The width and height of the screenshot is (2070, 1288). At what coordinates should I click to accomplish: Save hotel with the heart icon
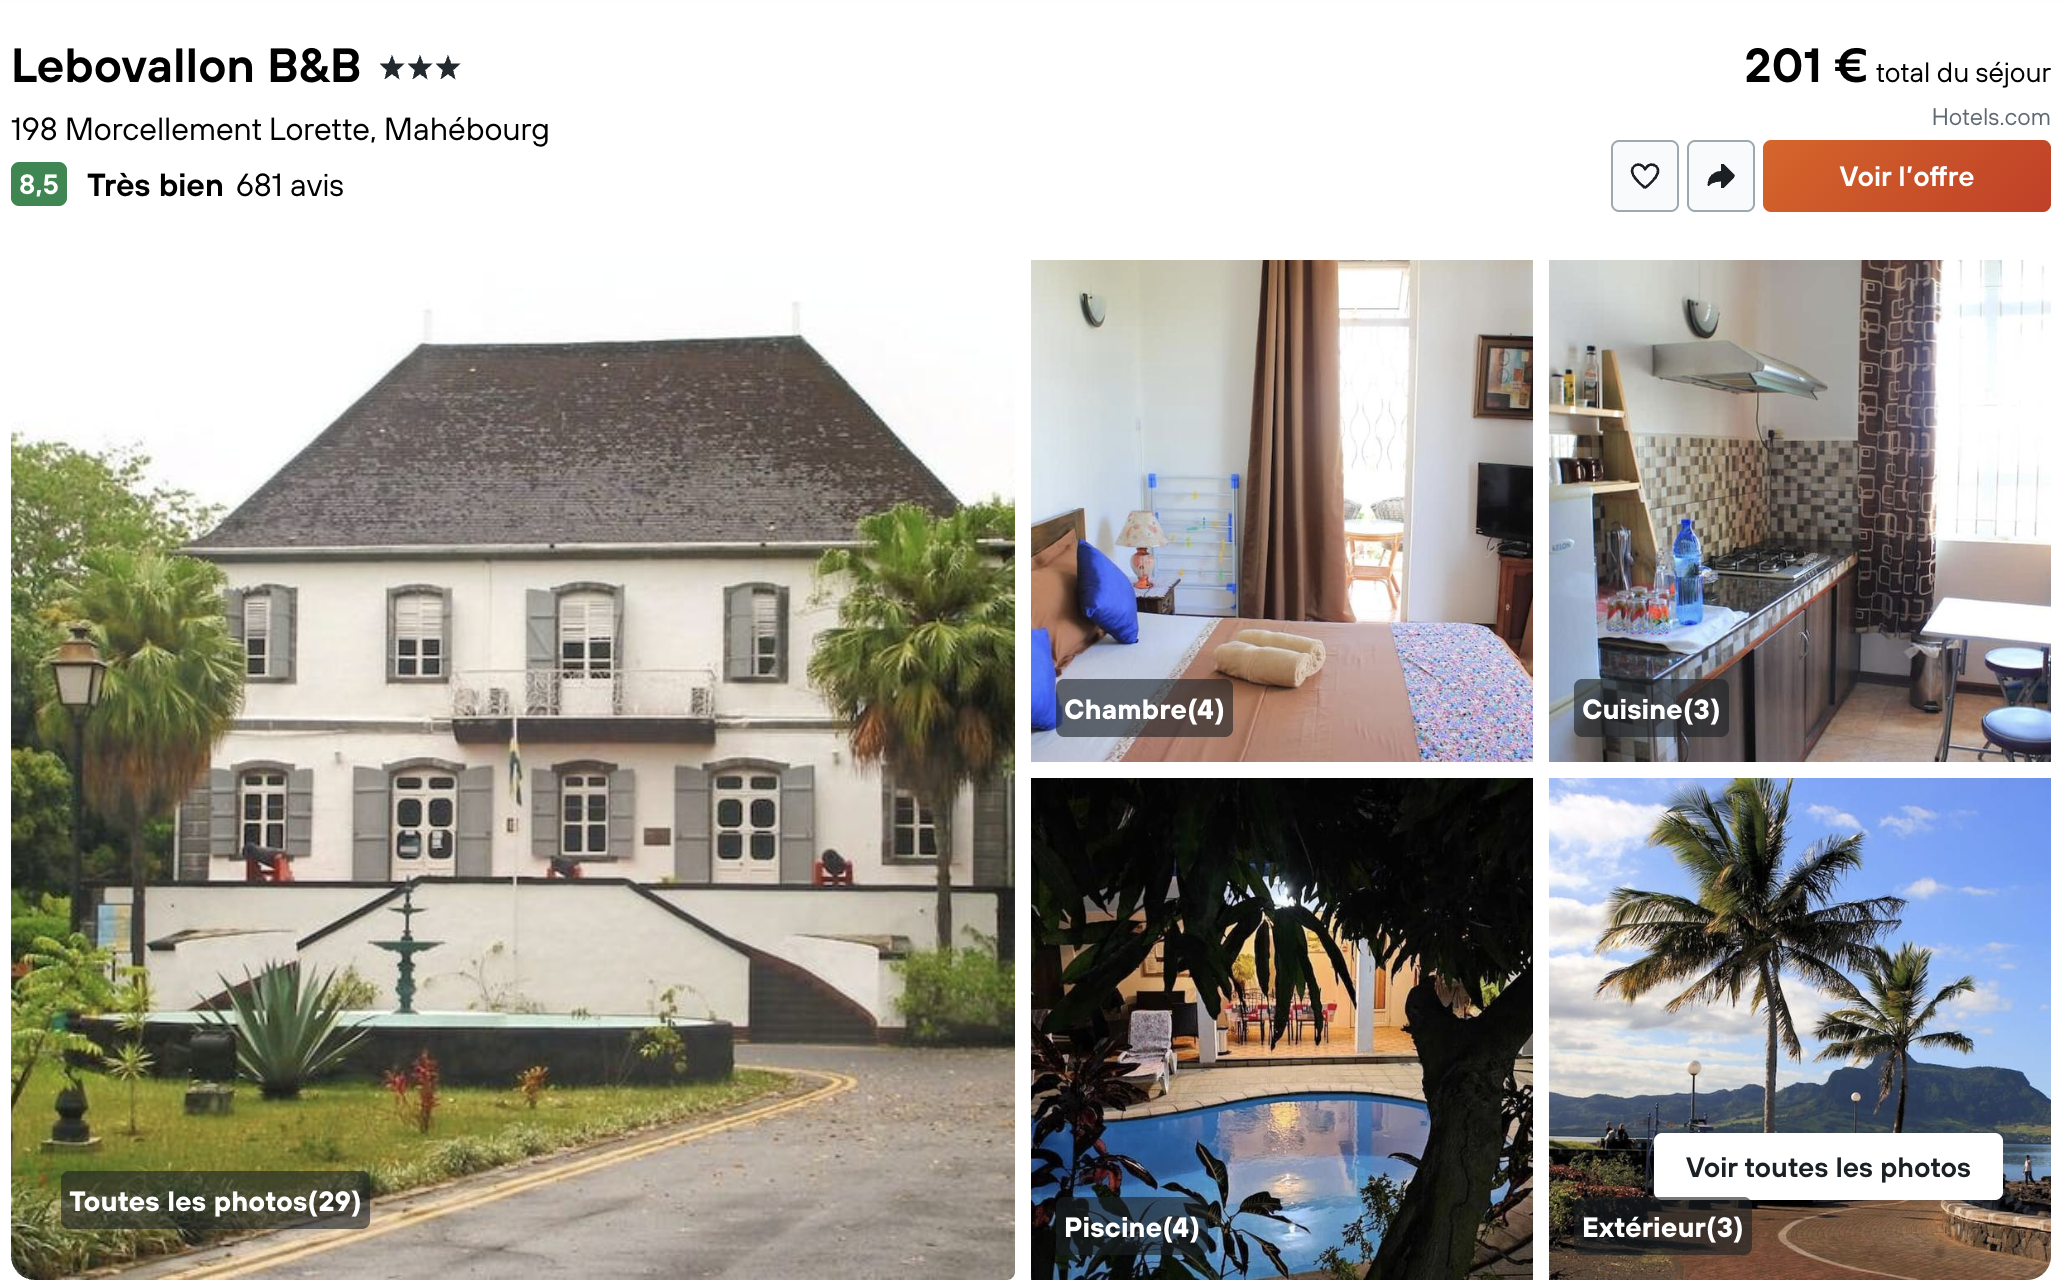coord(1644,176)
